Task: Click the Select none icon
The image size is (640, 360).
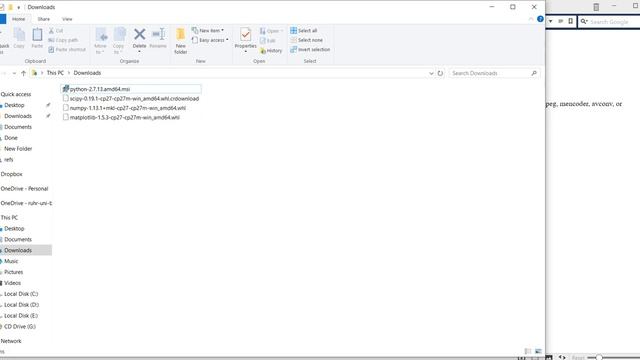Action: pos(293,40)
